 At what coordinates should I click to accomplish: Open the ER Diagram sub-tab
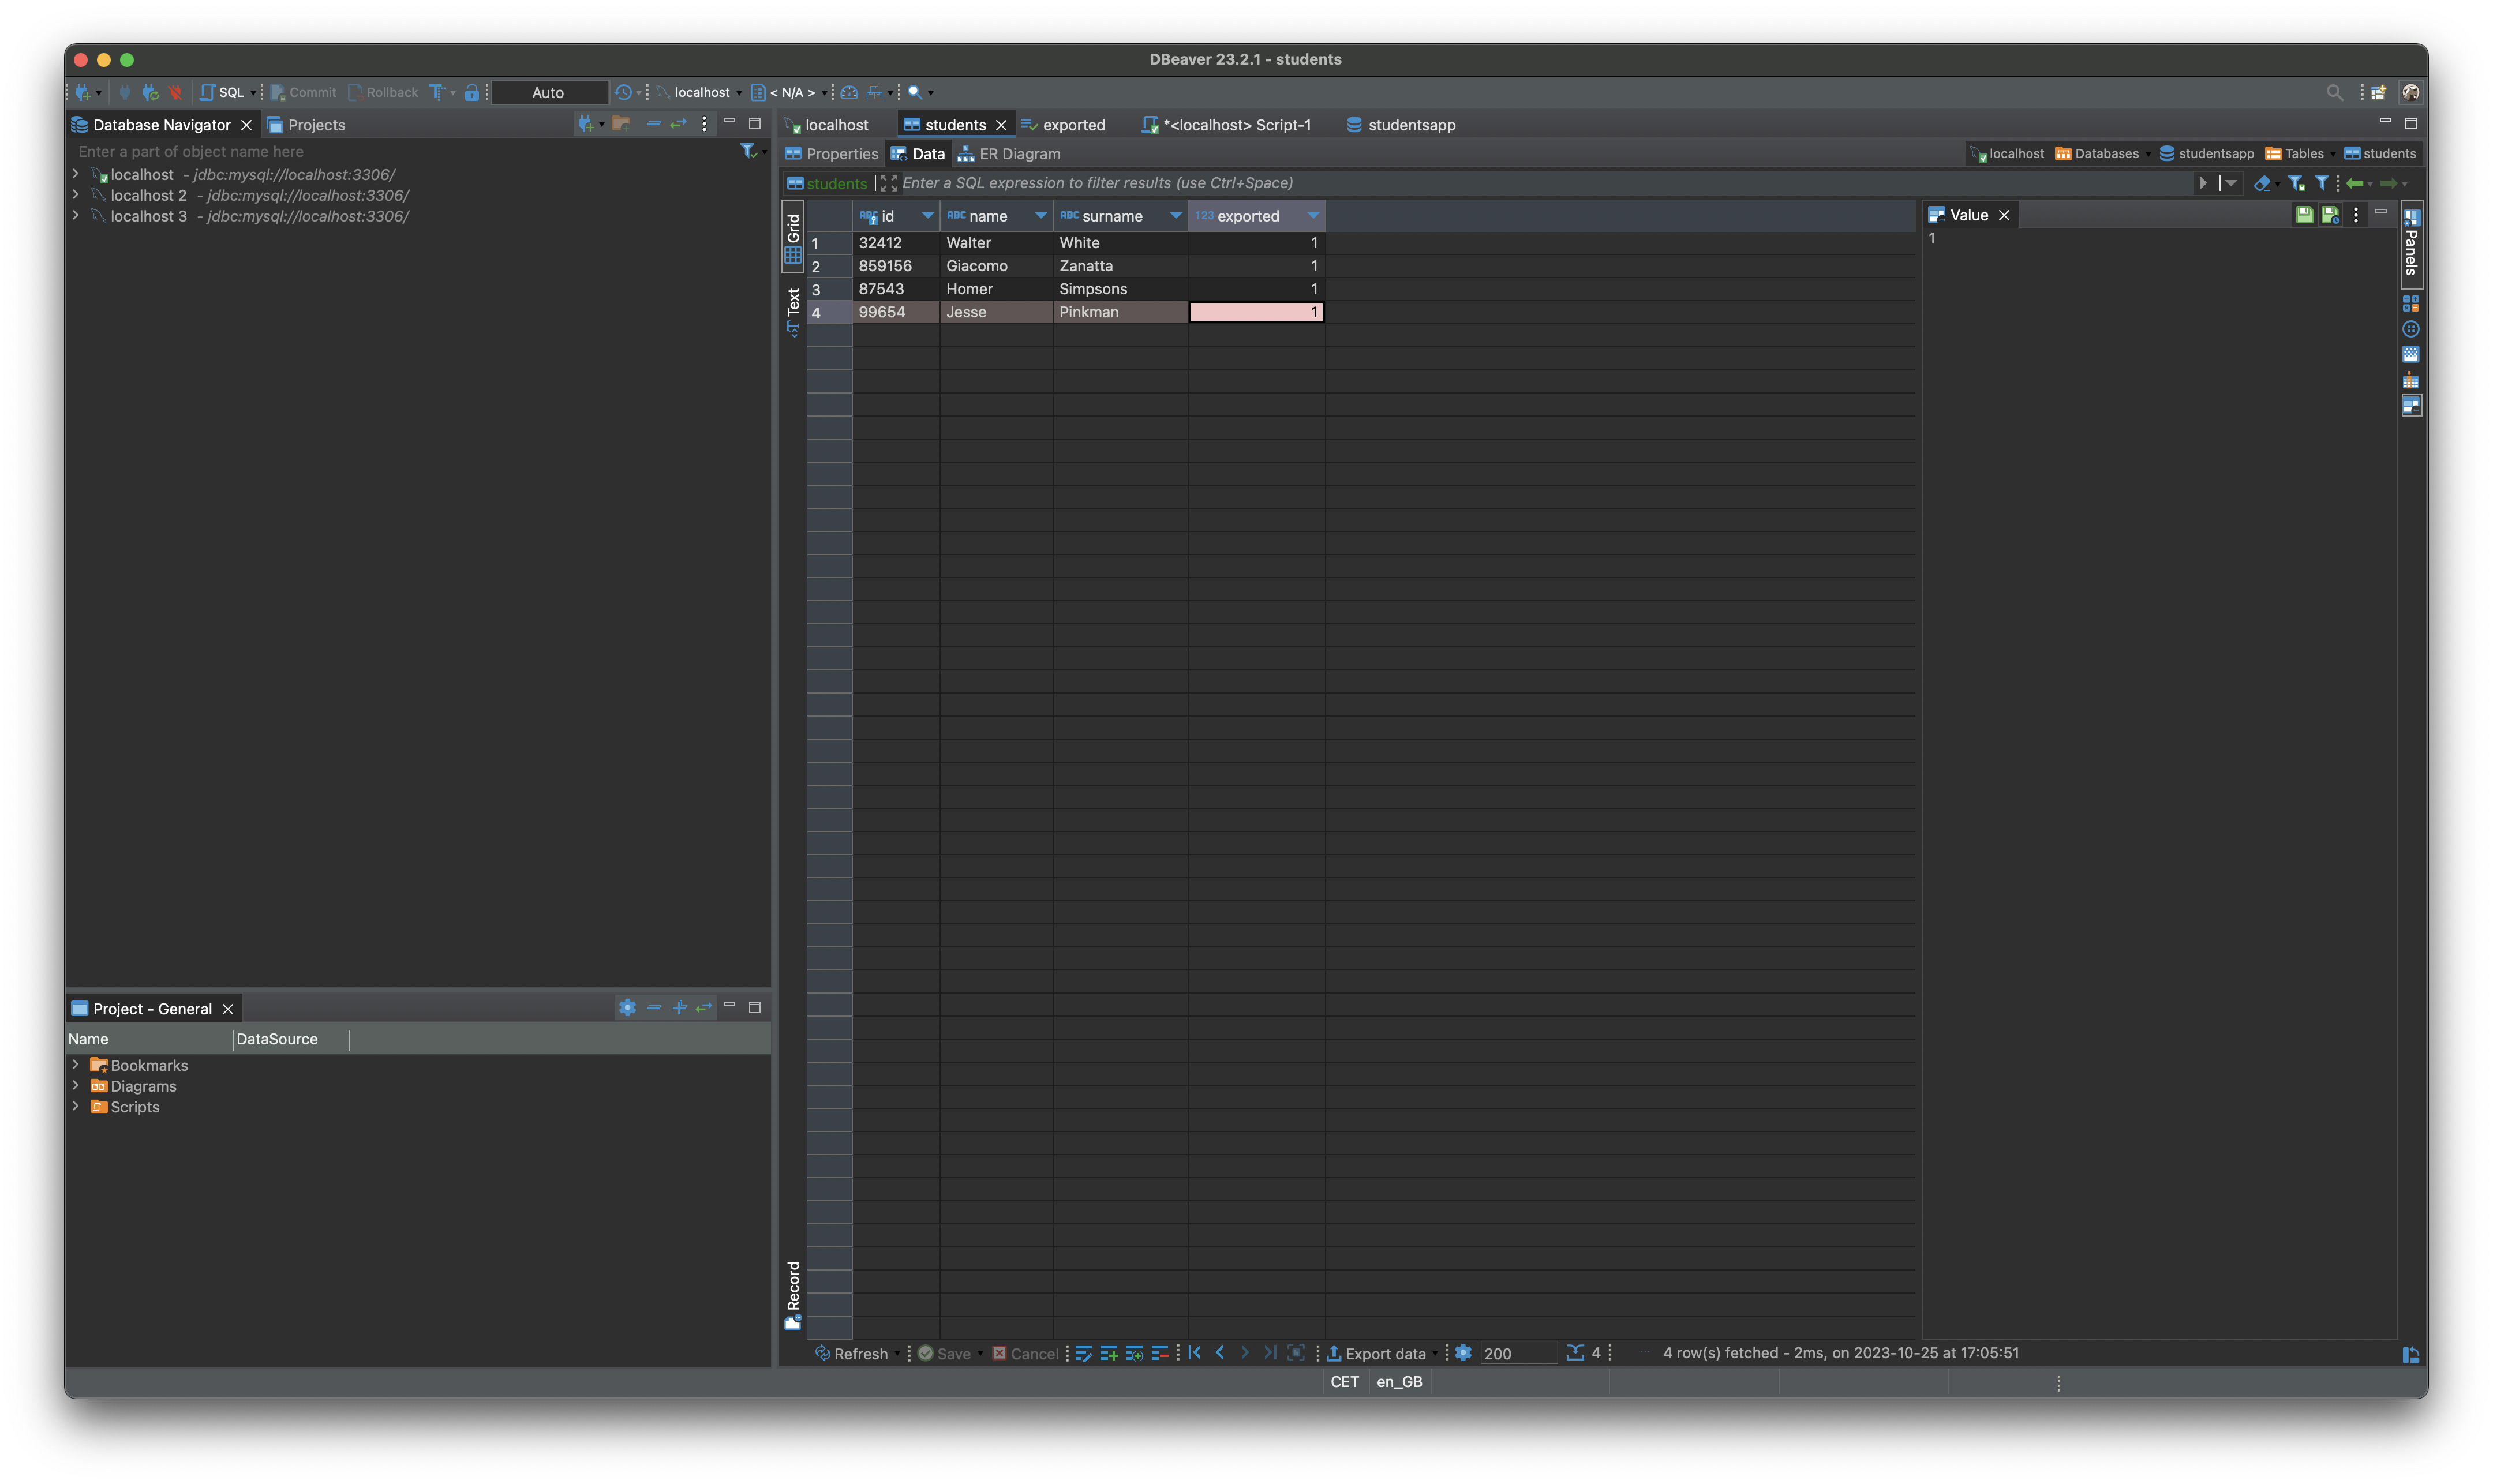(x=1009, y=154)
